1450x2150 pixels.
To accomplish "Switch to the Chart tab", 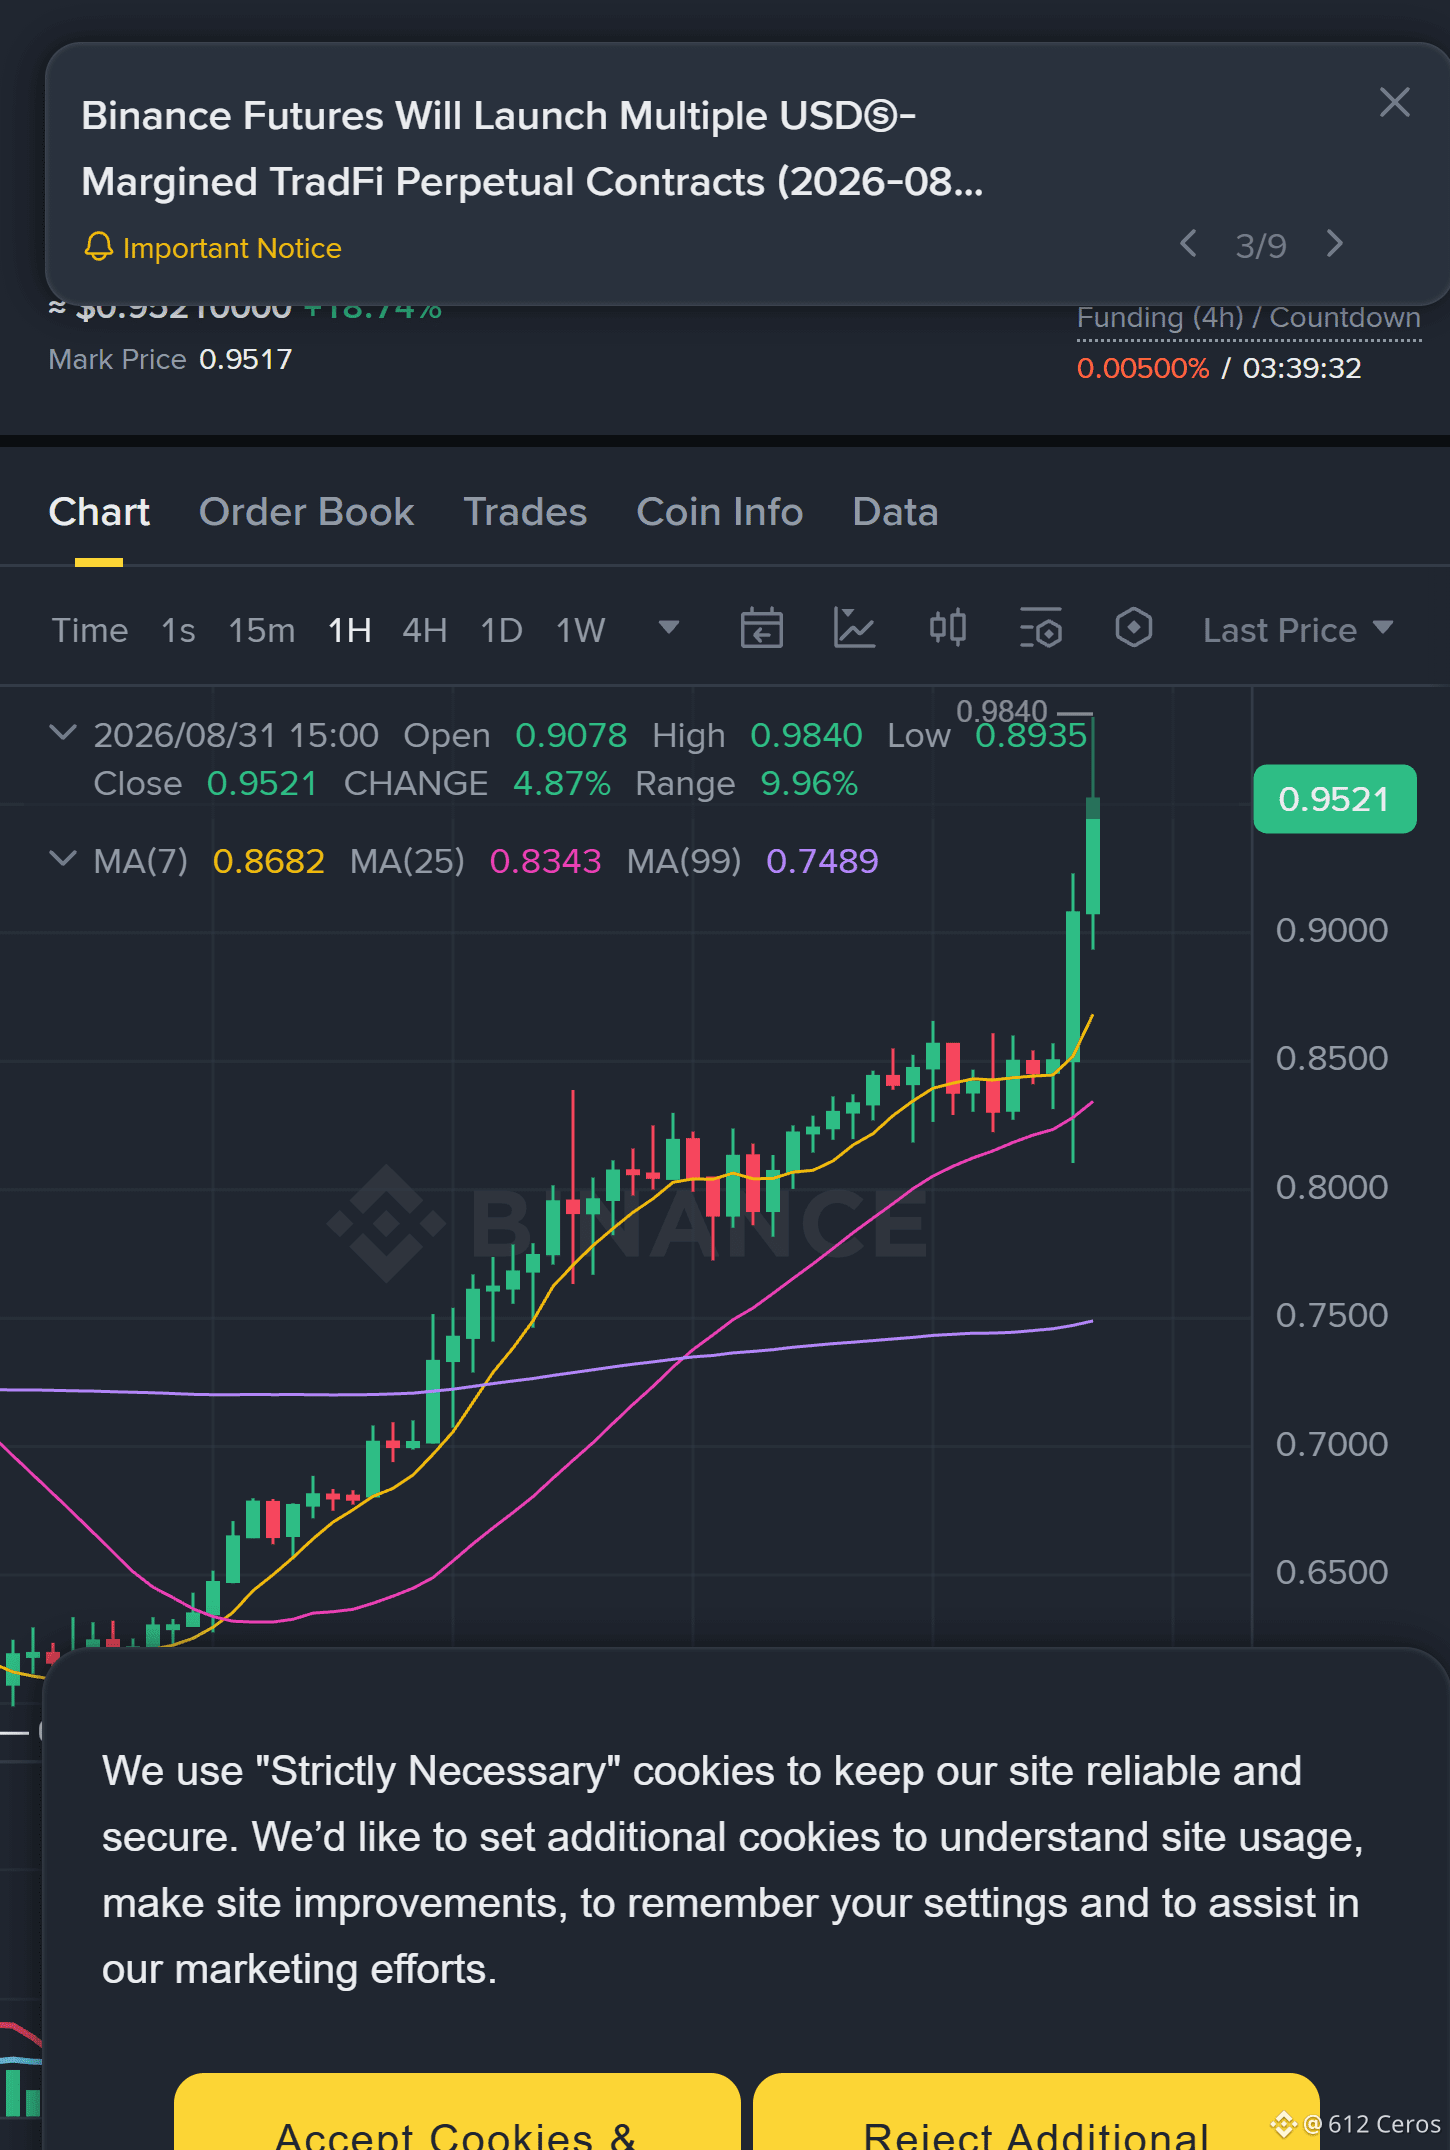I will click(x=99, y=512).
